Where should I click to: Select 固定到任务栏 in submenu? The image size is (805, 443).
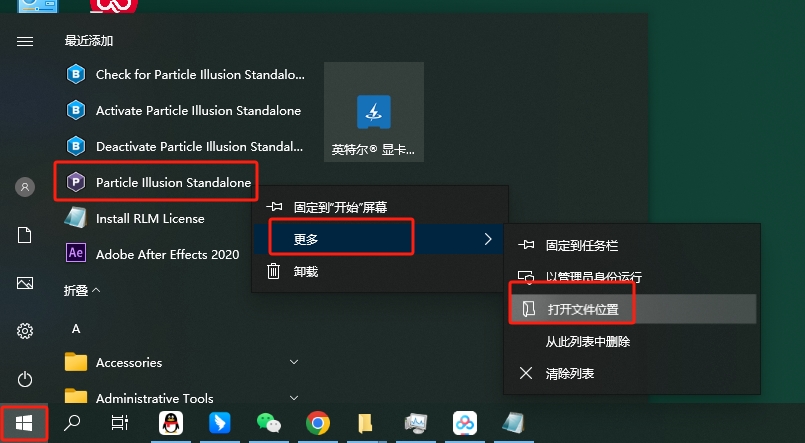pos(631,245)
